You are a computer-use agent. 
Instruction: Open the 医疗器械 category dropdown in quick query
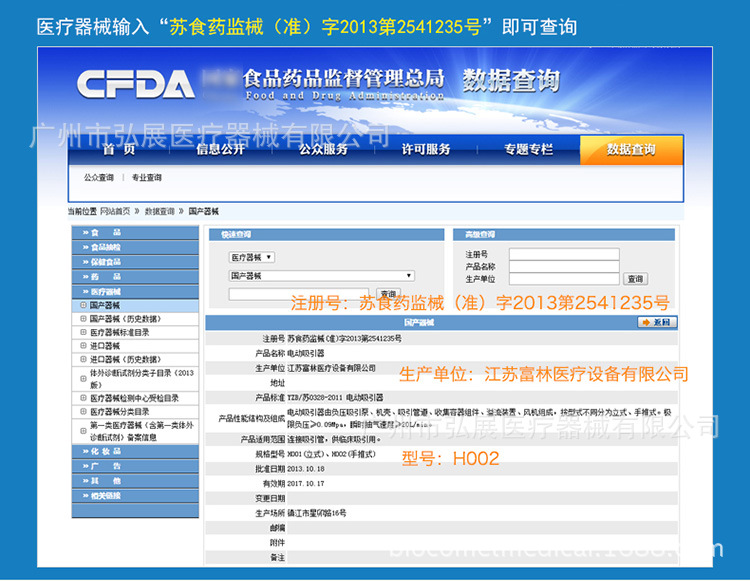(252, 257)
